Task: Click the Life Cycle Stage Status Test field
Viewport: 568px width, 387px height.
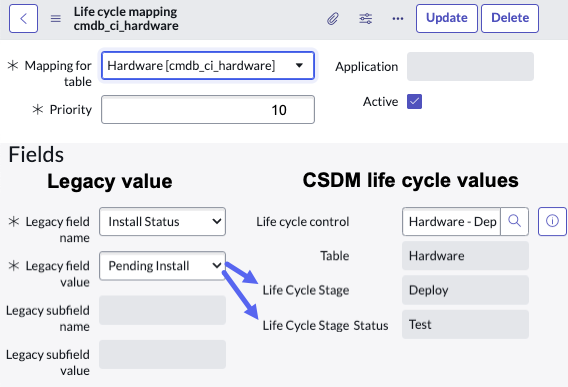Action: pyautogui.click(x=465, y=324)
